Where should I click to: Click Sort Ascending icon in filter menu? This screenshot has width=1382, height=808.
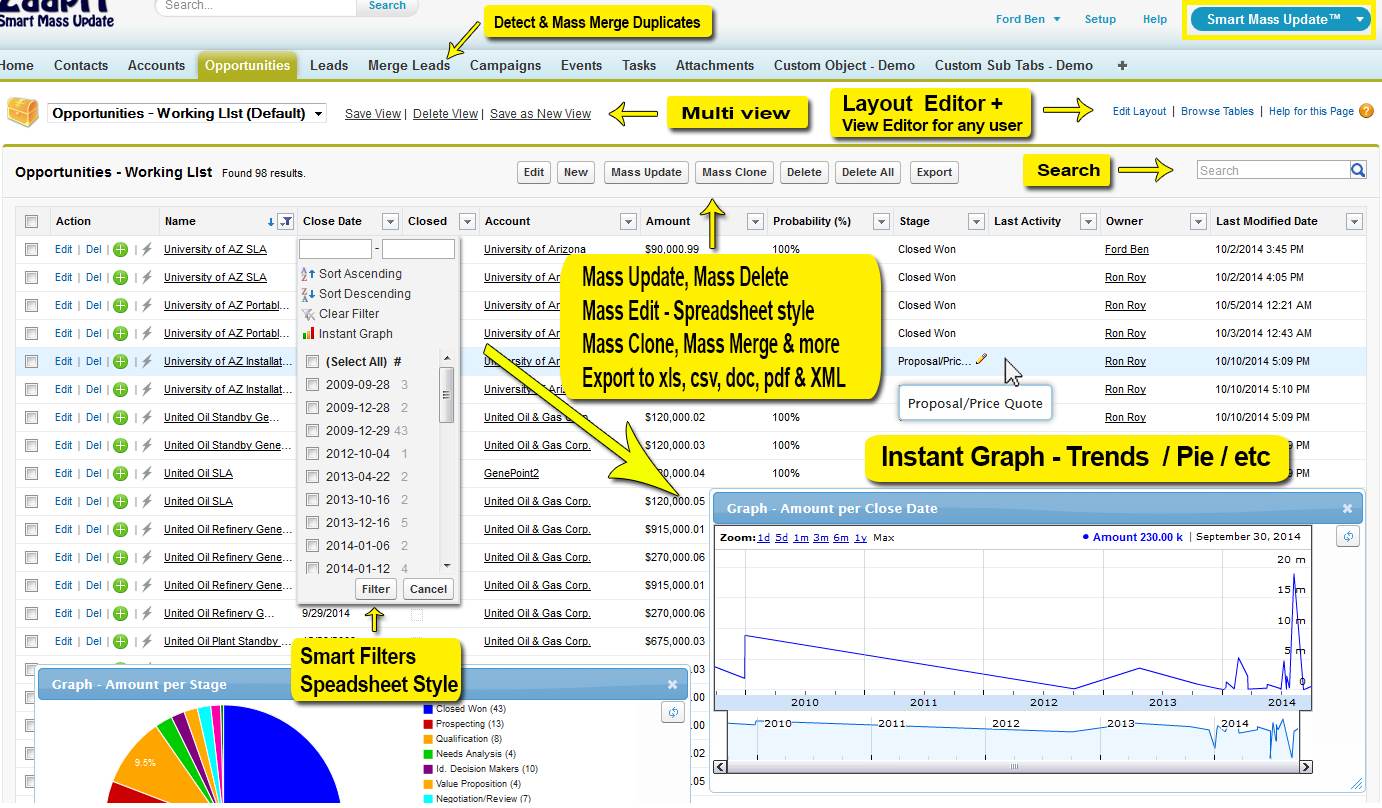coord(309,273)
